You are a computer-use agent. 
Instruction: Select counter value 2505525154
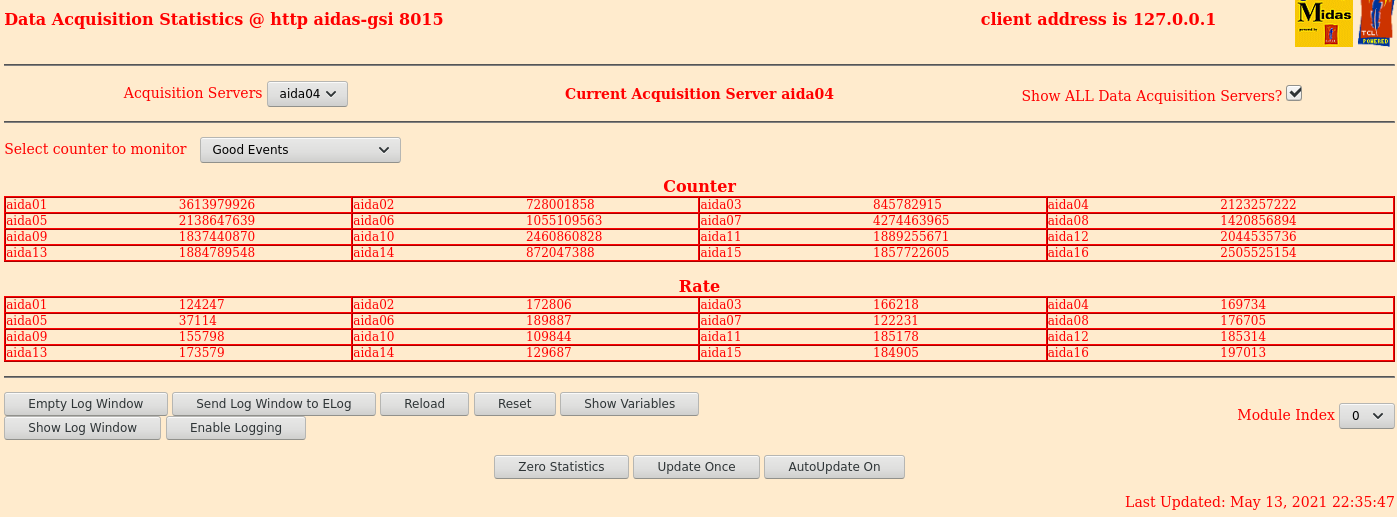(1258, 253)
